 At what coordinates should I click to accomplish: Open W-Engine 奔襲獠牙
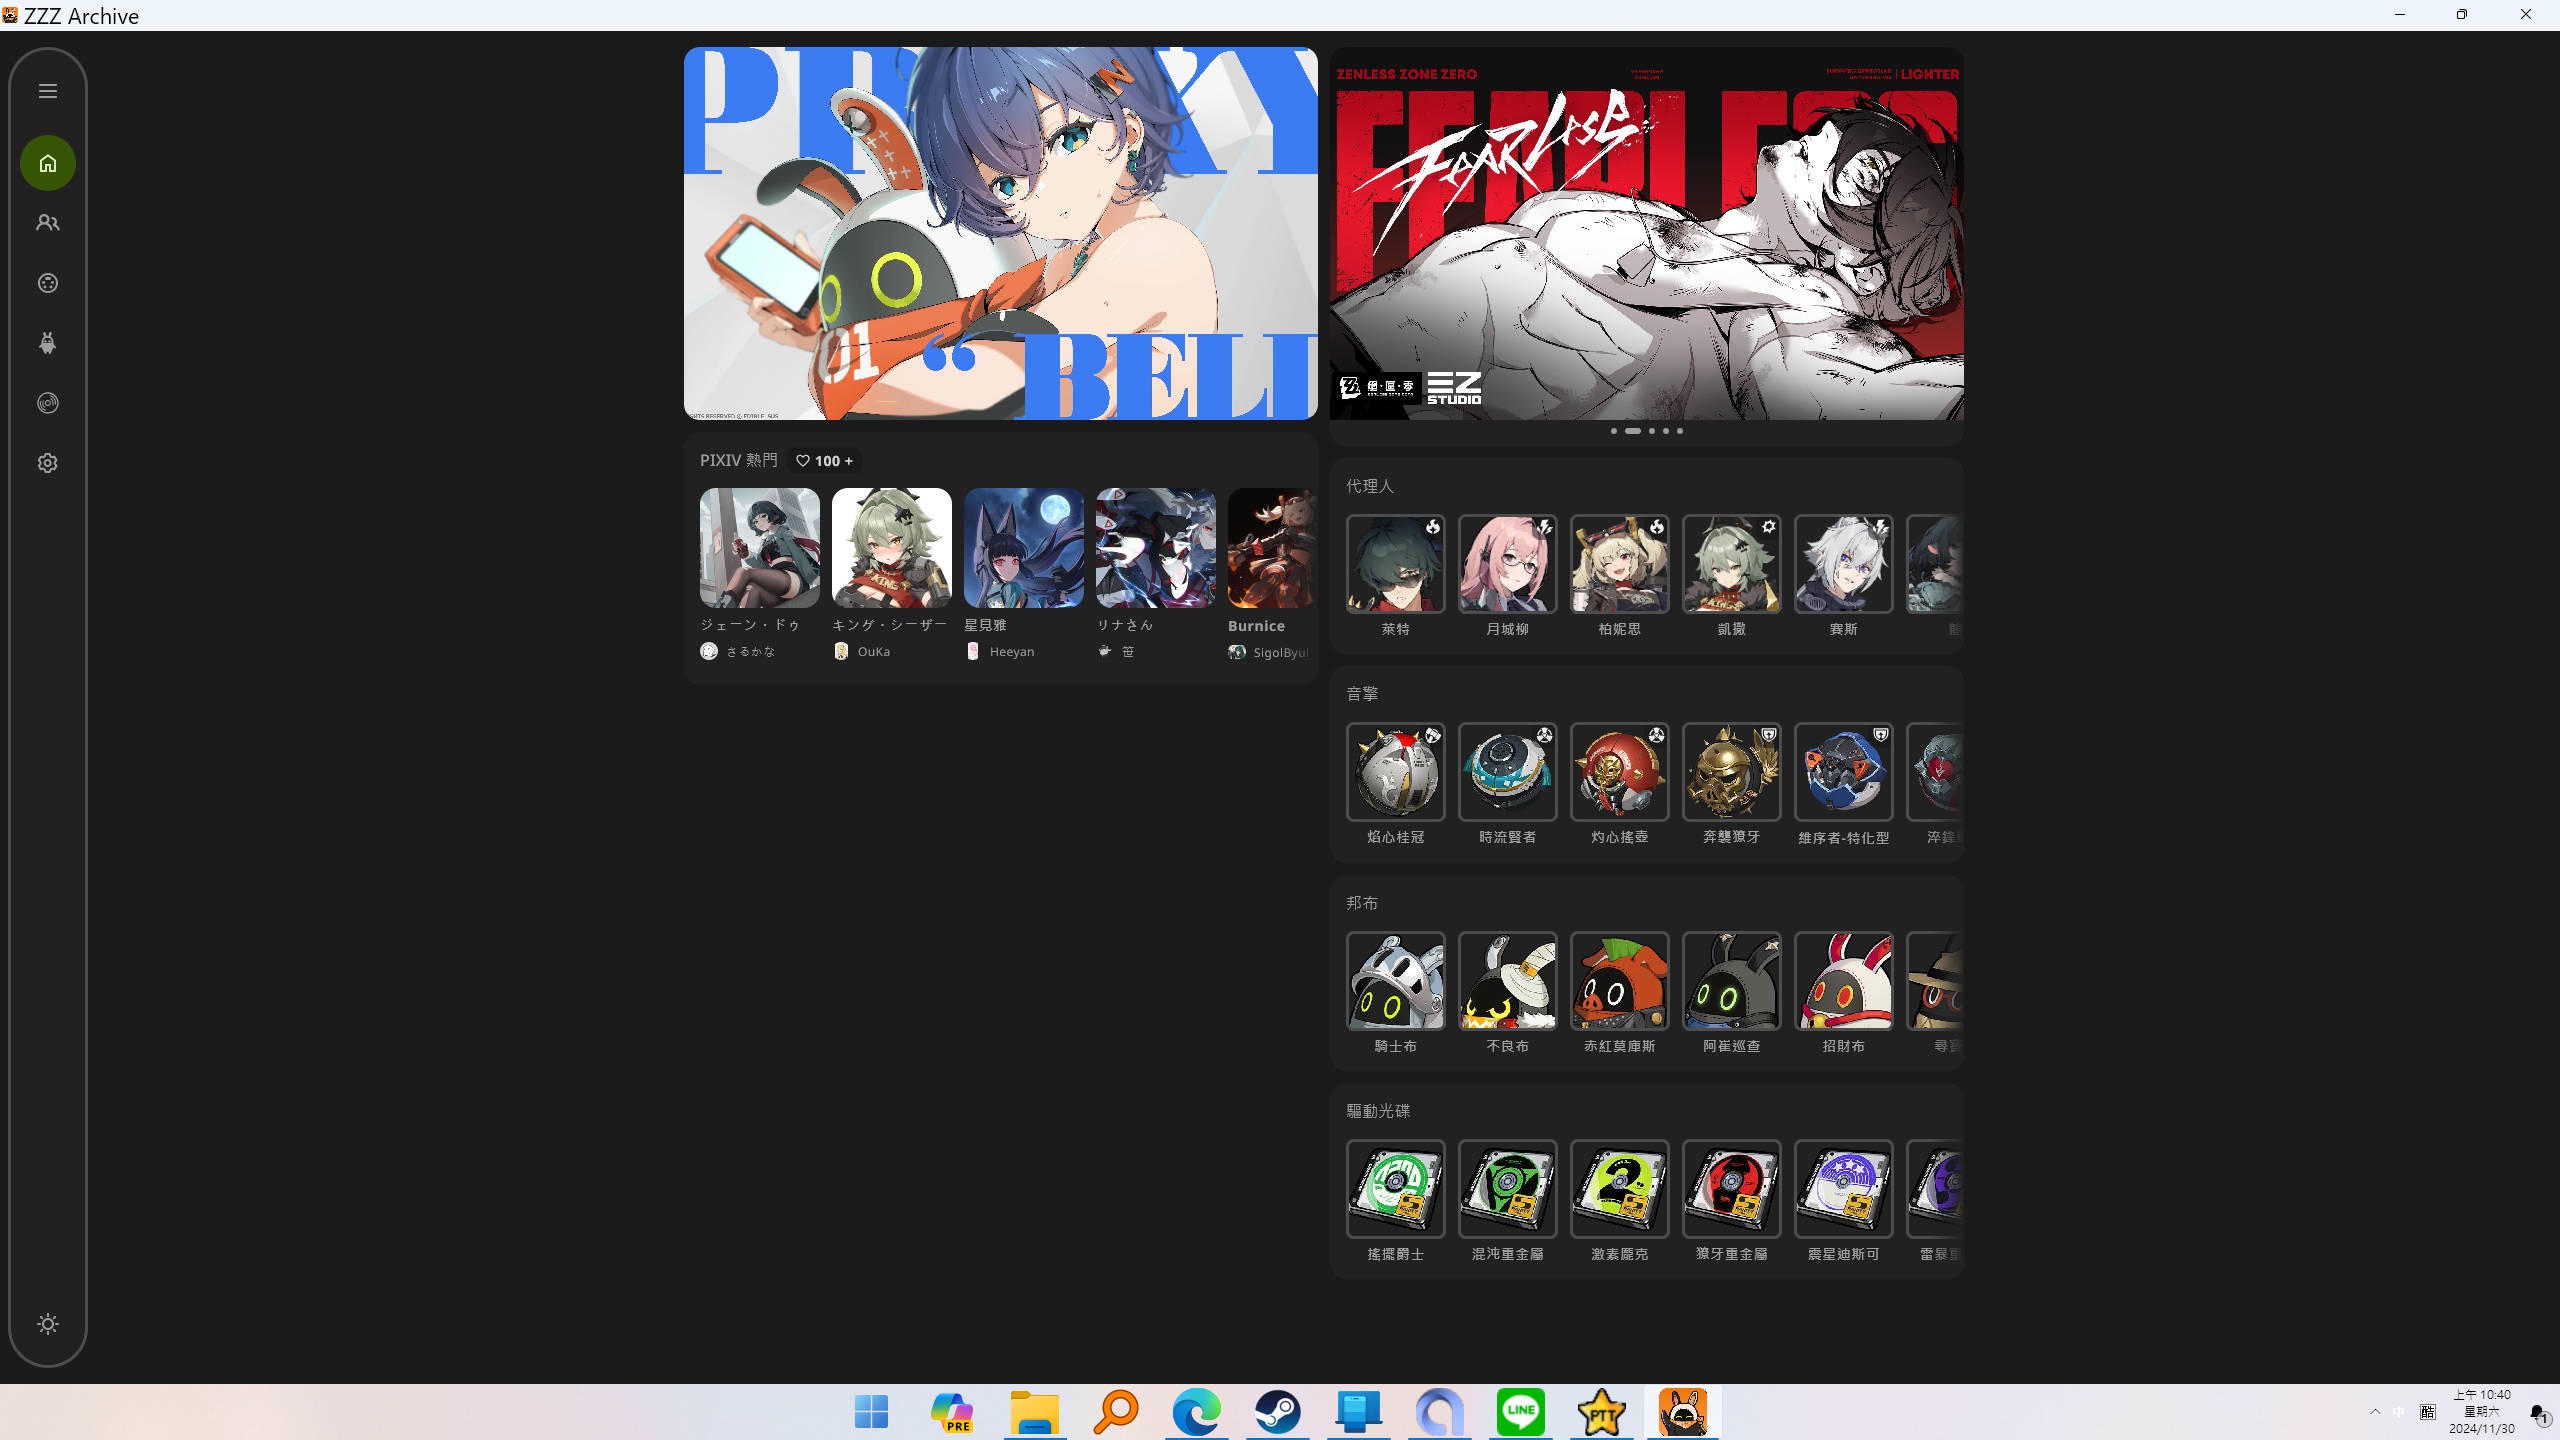[1732, 772]
